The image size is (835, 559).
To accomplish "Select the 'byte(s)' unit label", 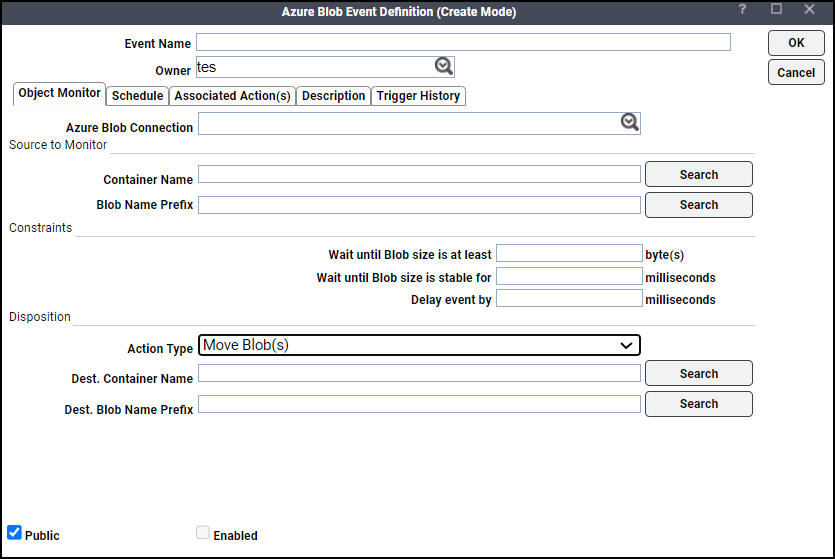I will coord(665,255).
